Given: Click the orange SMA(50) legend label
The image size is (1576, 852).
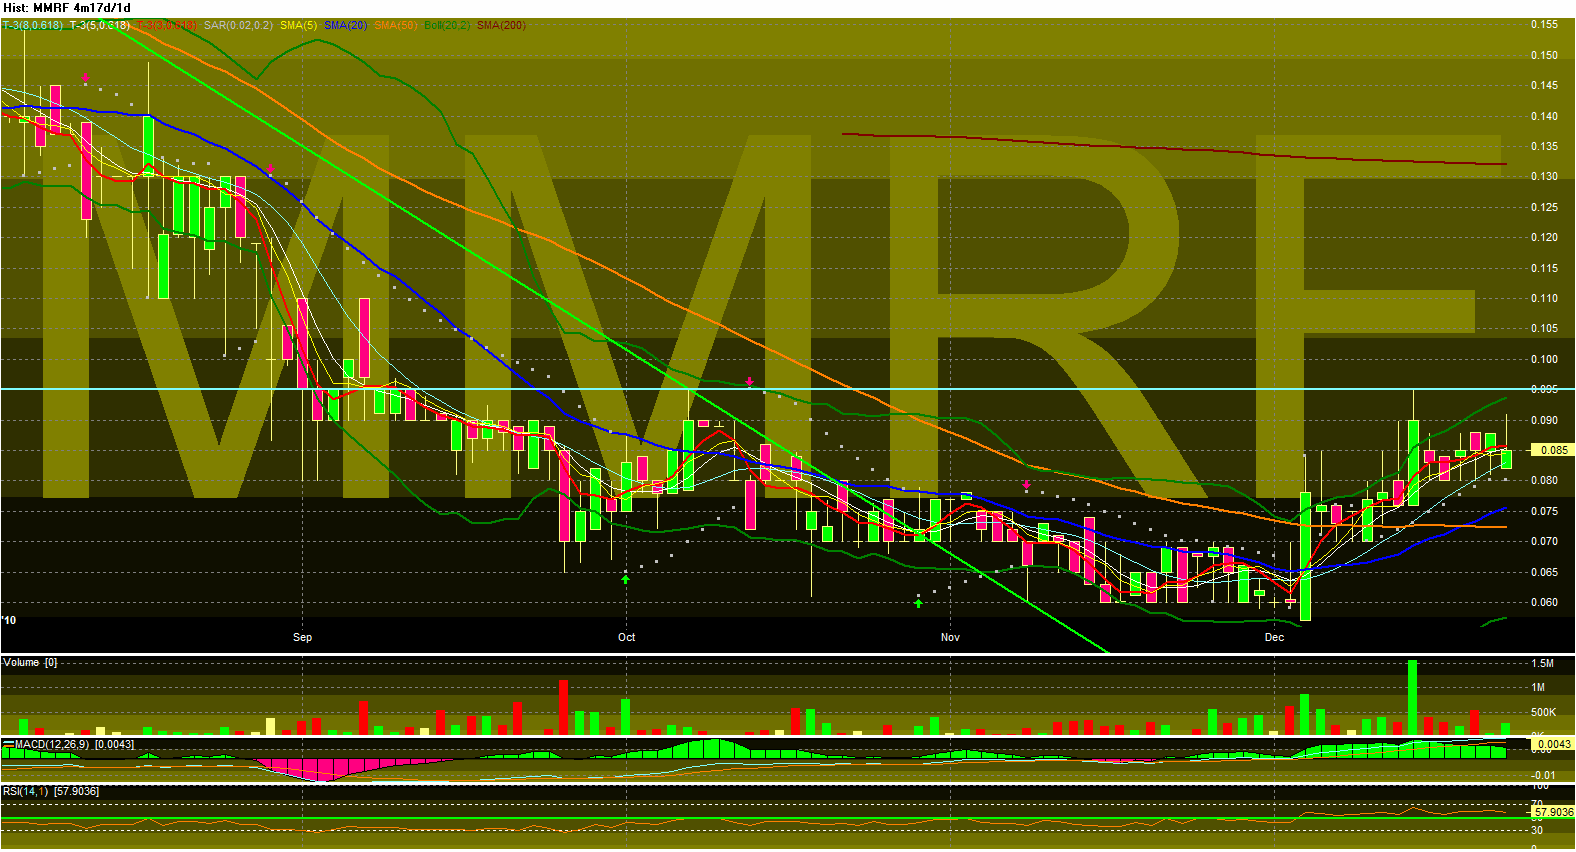Looking at the screenshot, I should [396, 25].
